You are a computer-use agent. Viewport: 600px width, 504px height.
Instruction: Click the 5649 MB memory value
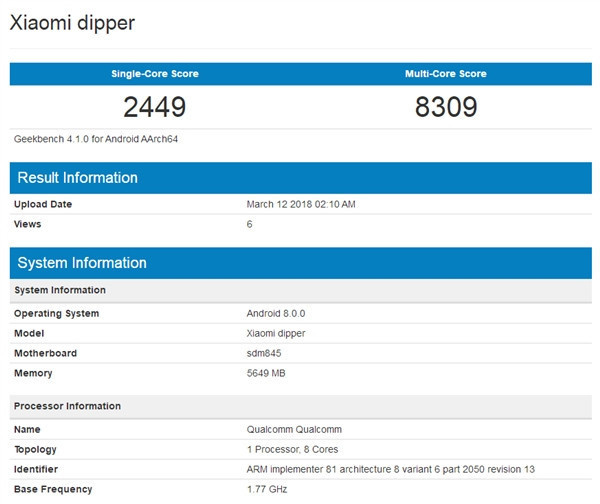pos(268,373)
